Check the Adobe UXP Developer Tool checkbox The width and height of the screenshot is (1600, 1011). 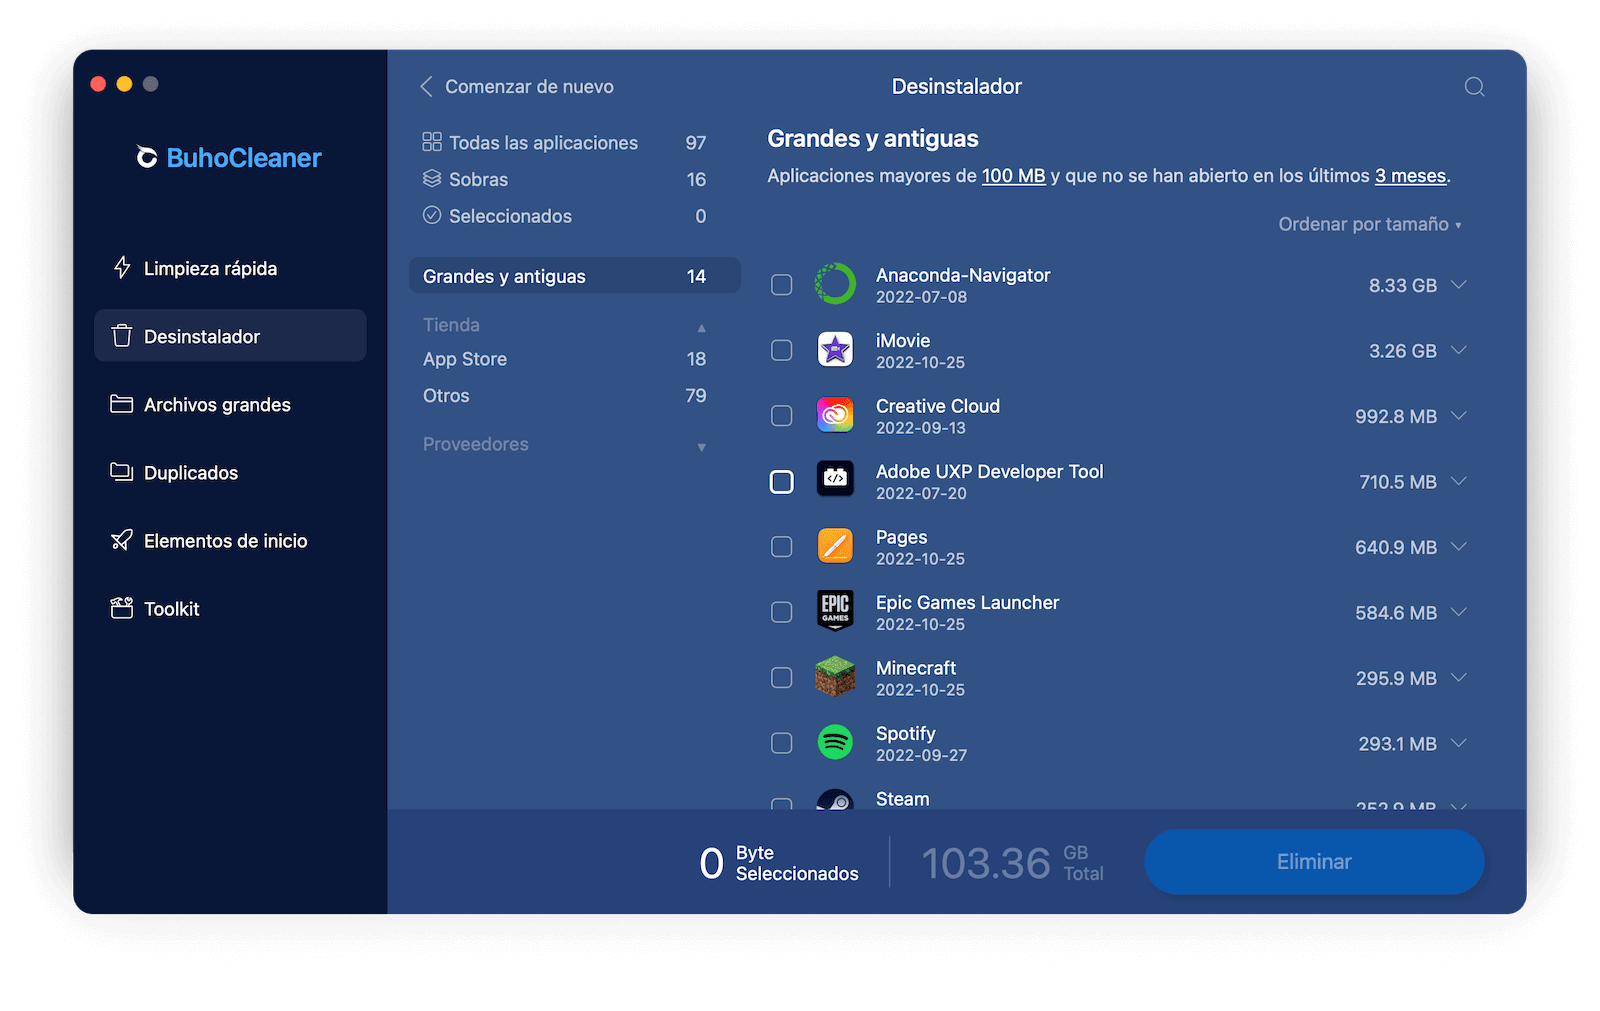pos(782,482)
